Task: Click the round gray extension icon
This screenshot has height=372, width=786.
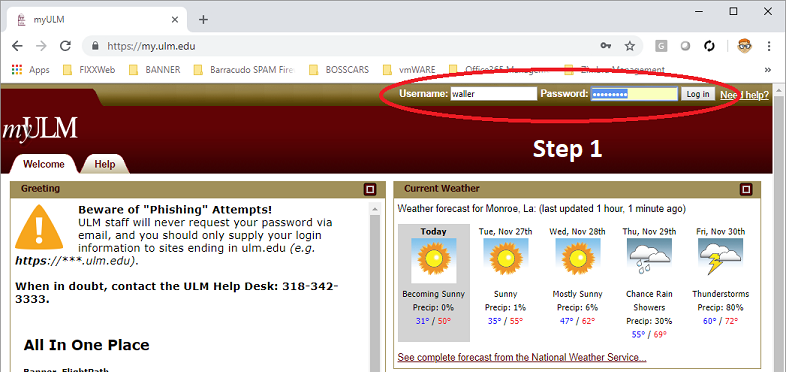Action: (685, 46)
